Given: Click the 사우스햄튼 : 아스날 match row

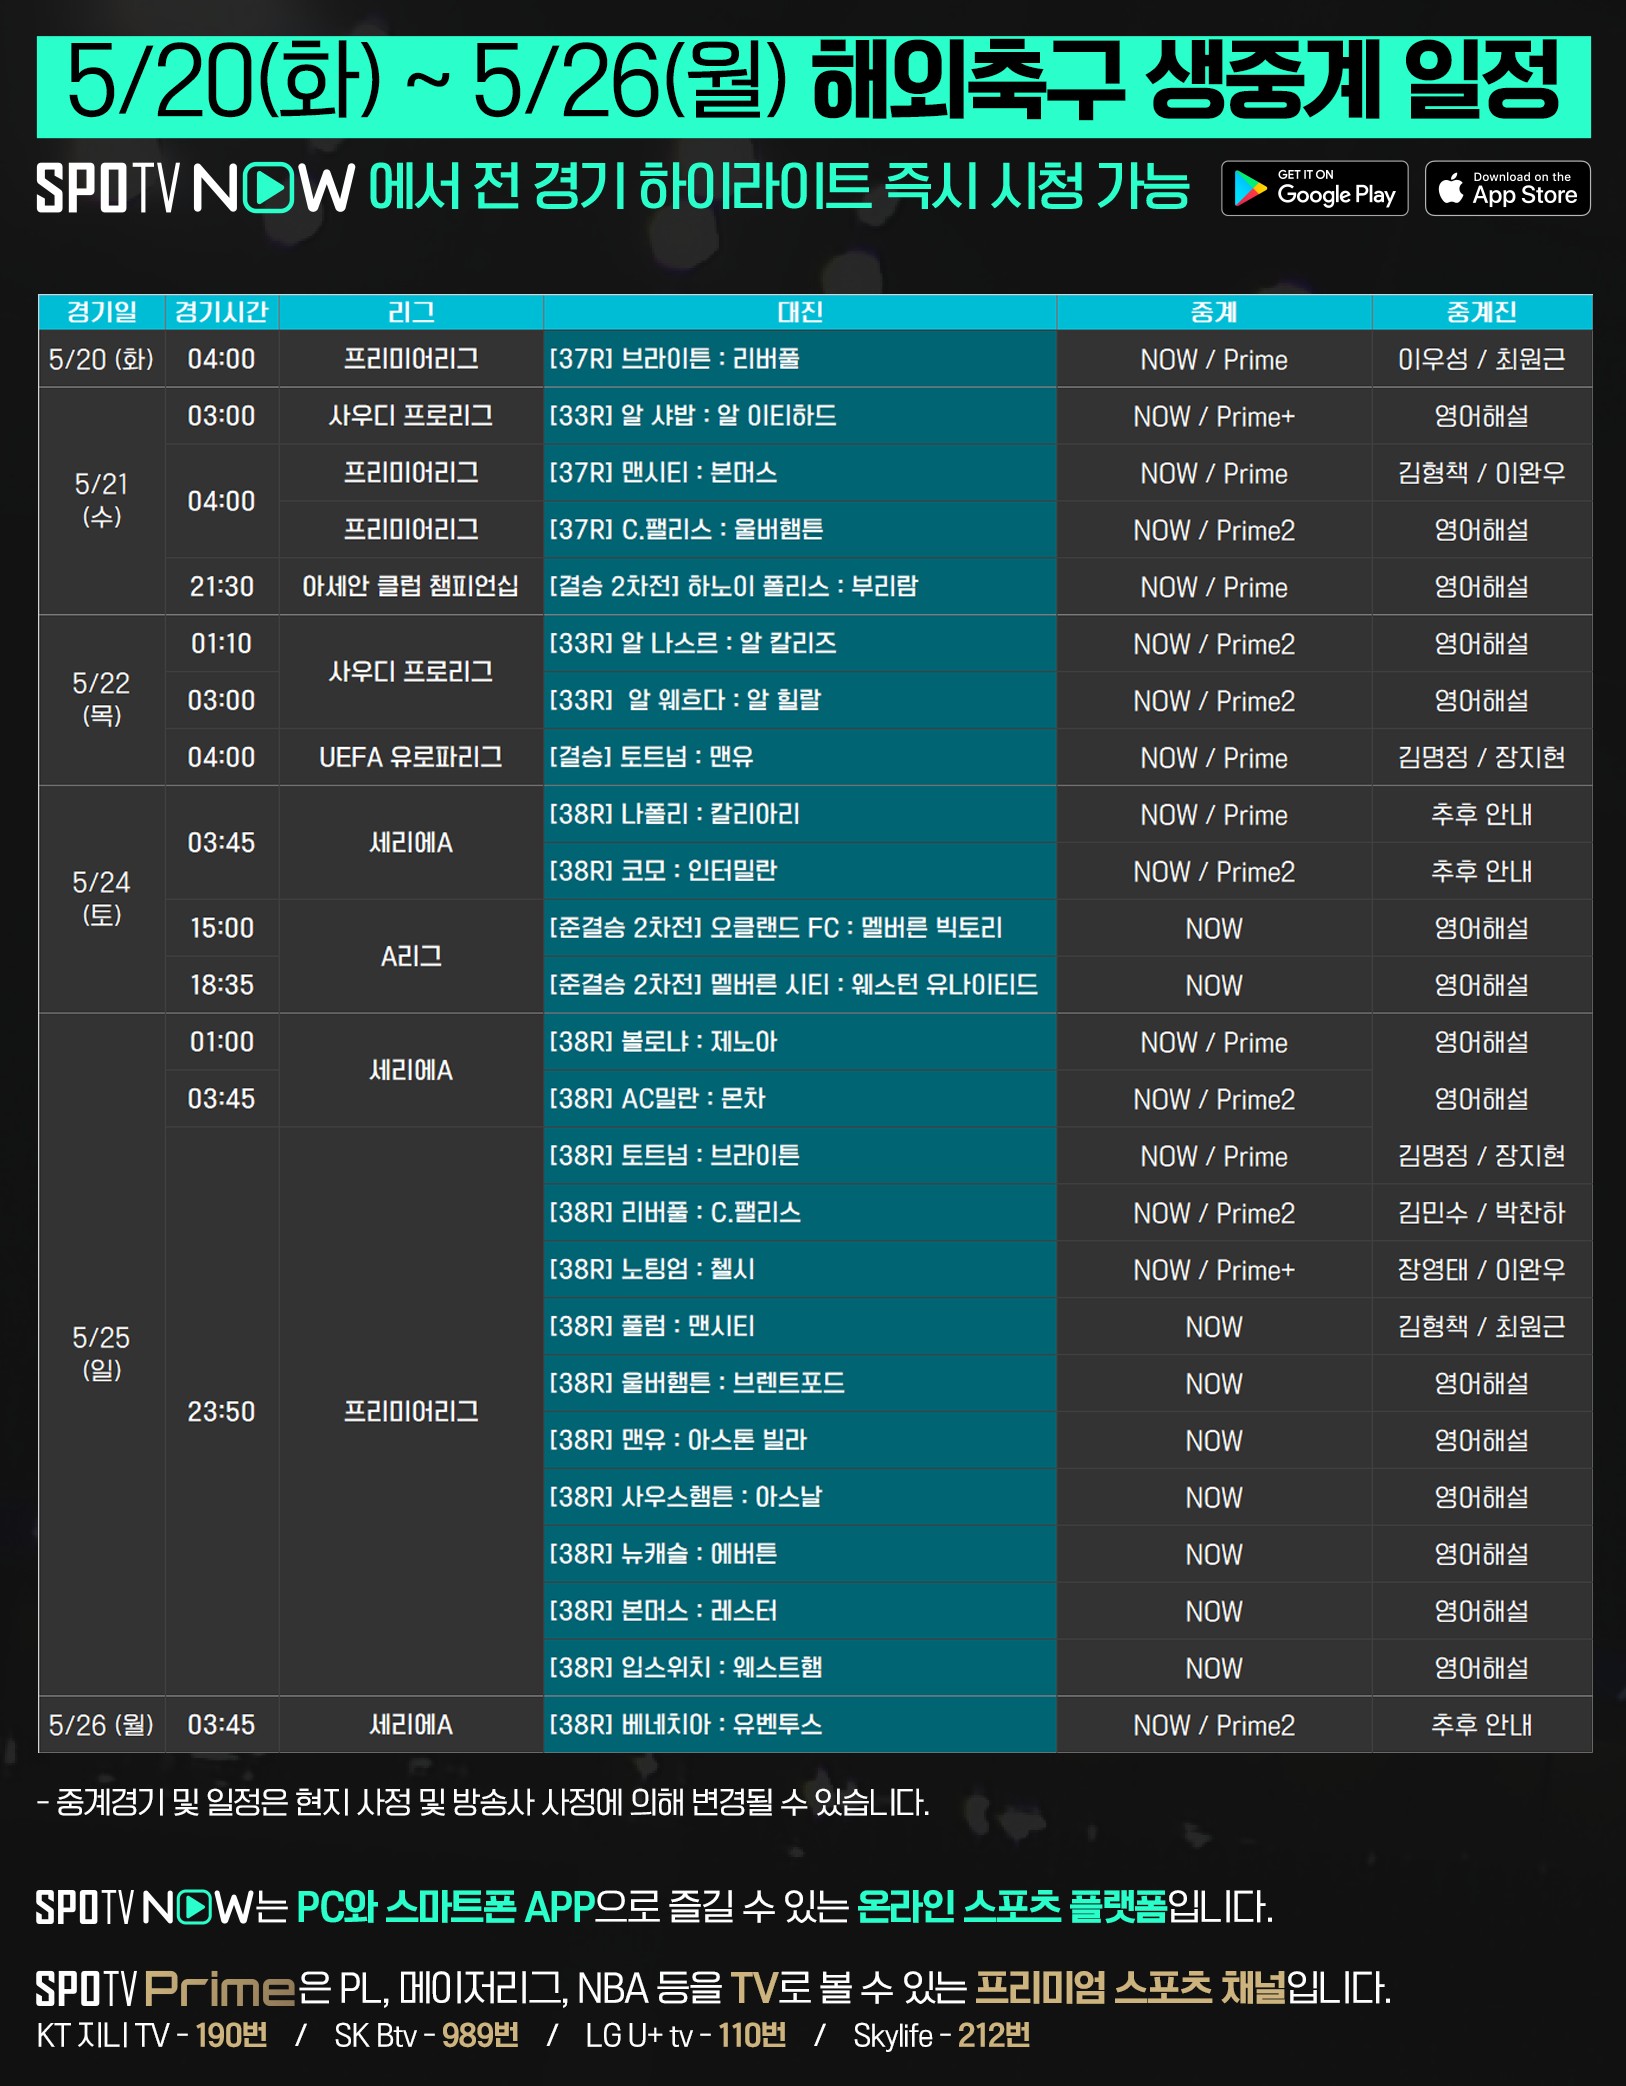Looking at the screenshot, I should (686, 1497).
